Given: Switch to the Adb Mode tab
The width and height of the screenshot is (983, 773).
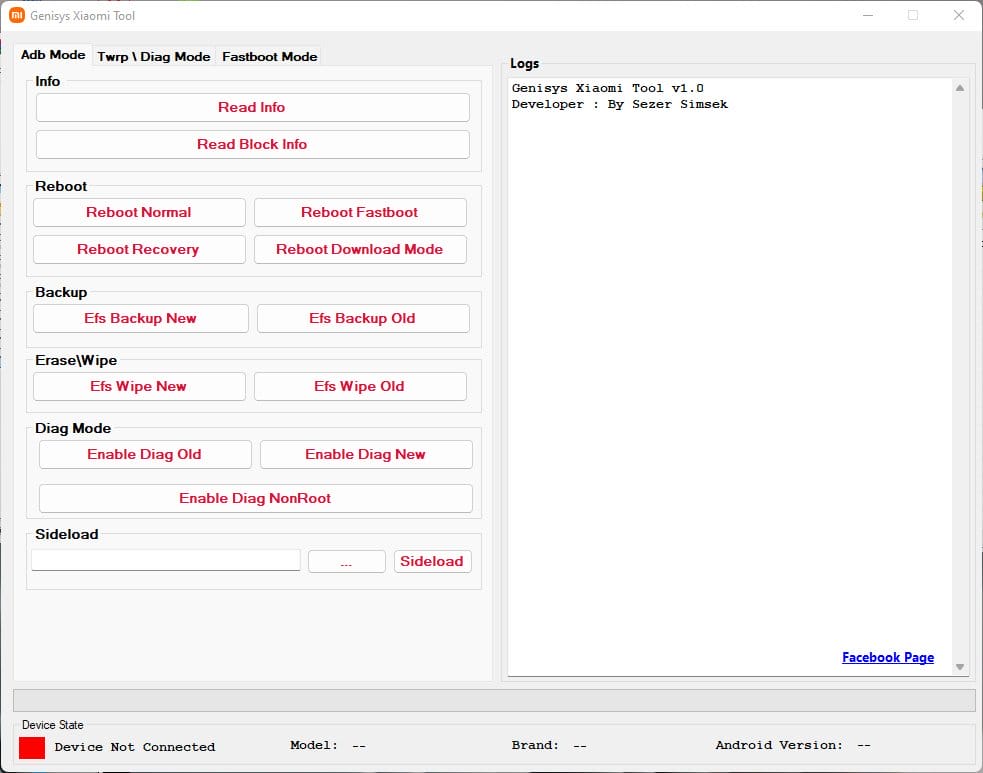Looking at the screenshot, I should click(53, 55).
